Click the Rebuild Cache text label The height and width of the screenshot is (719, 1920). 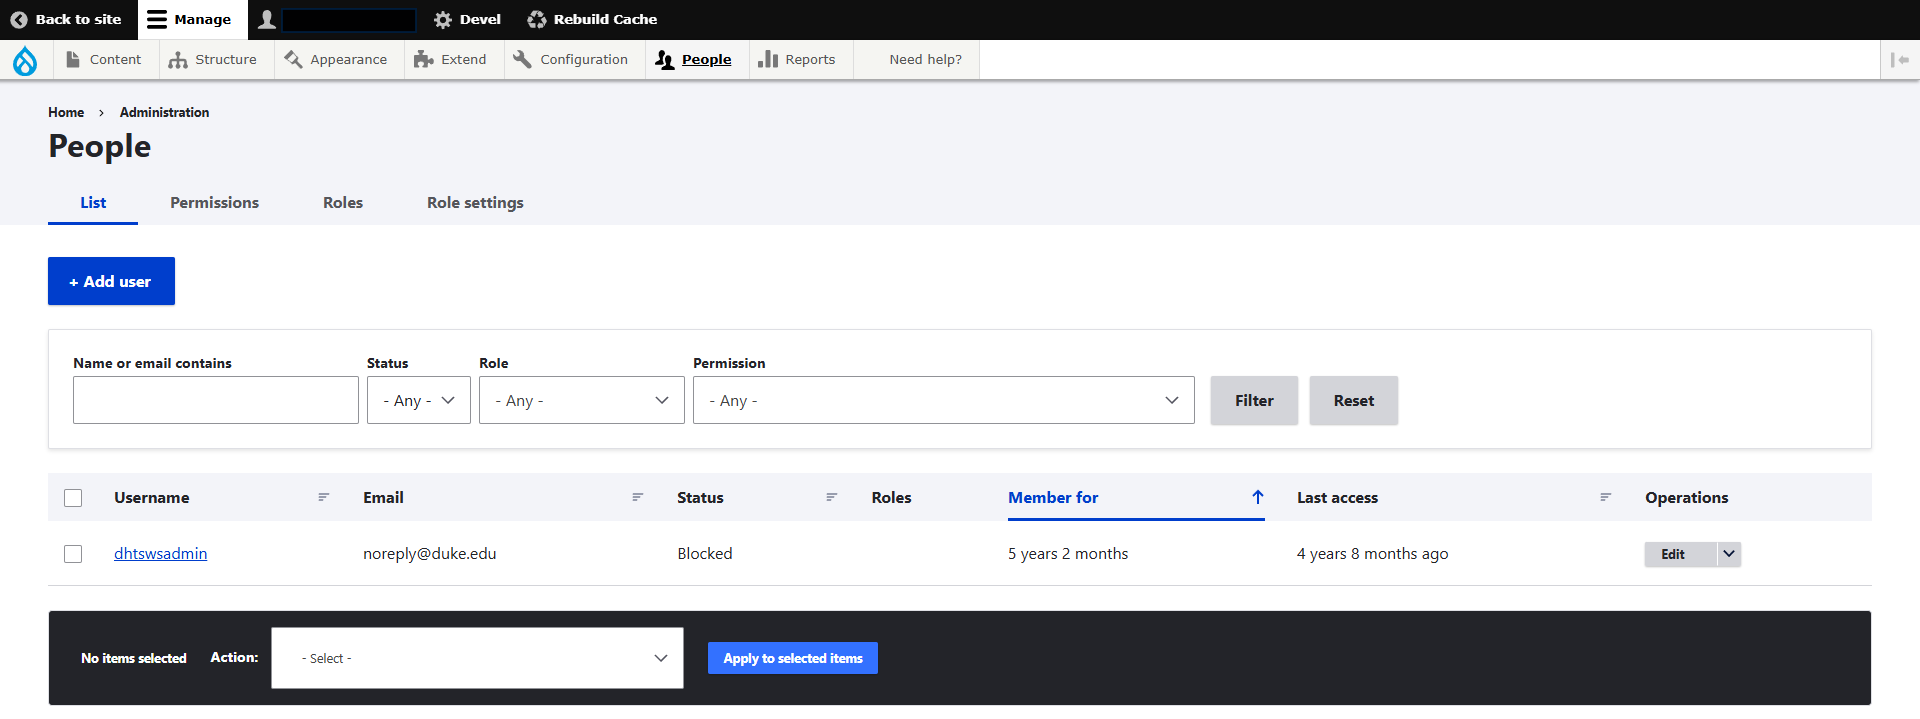click(x=606, y=19)
